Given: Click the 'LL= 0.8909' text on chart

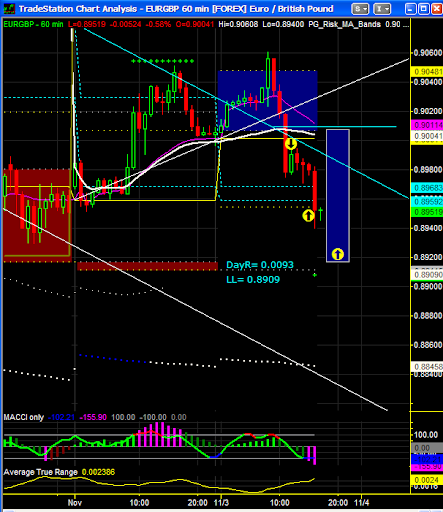Looking at the screenshot, I should coord(253,279).
